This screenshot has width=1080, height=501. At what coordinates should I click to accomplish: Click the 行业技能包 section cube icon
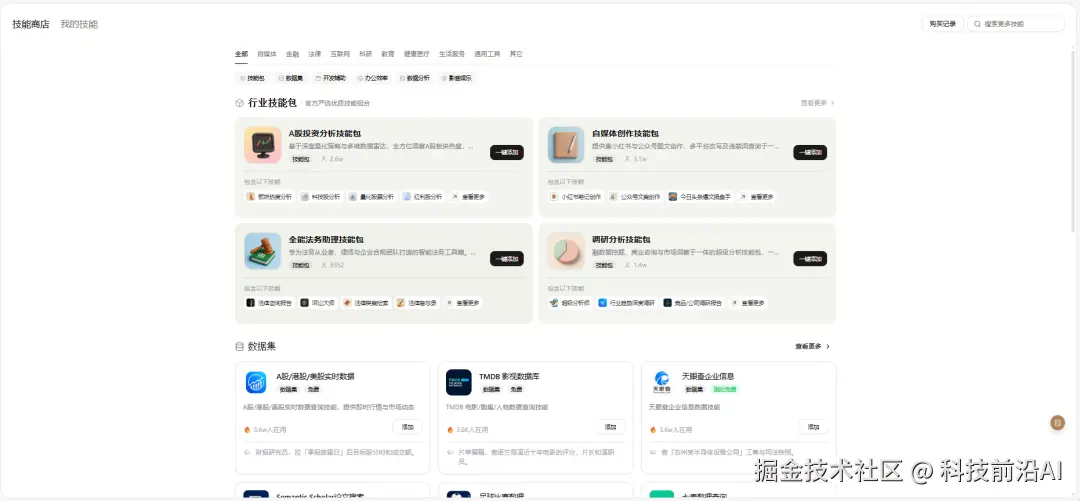tap(240, 103)
